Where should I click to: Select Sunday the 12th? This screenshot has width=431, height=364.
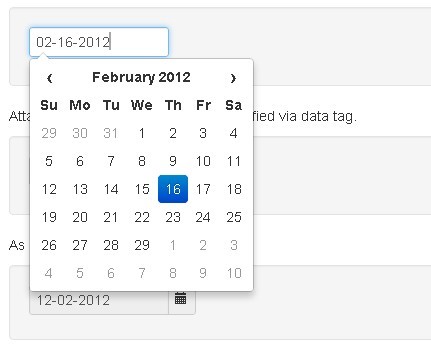(x=49, y=189)
